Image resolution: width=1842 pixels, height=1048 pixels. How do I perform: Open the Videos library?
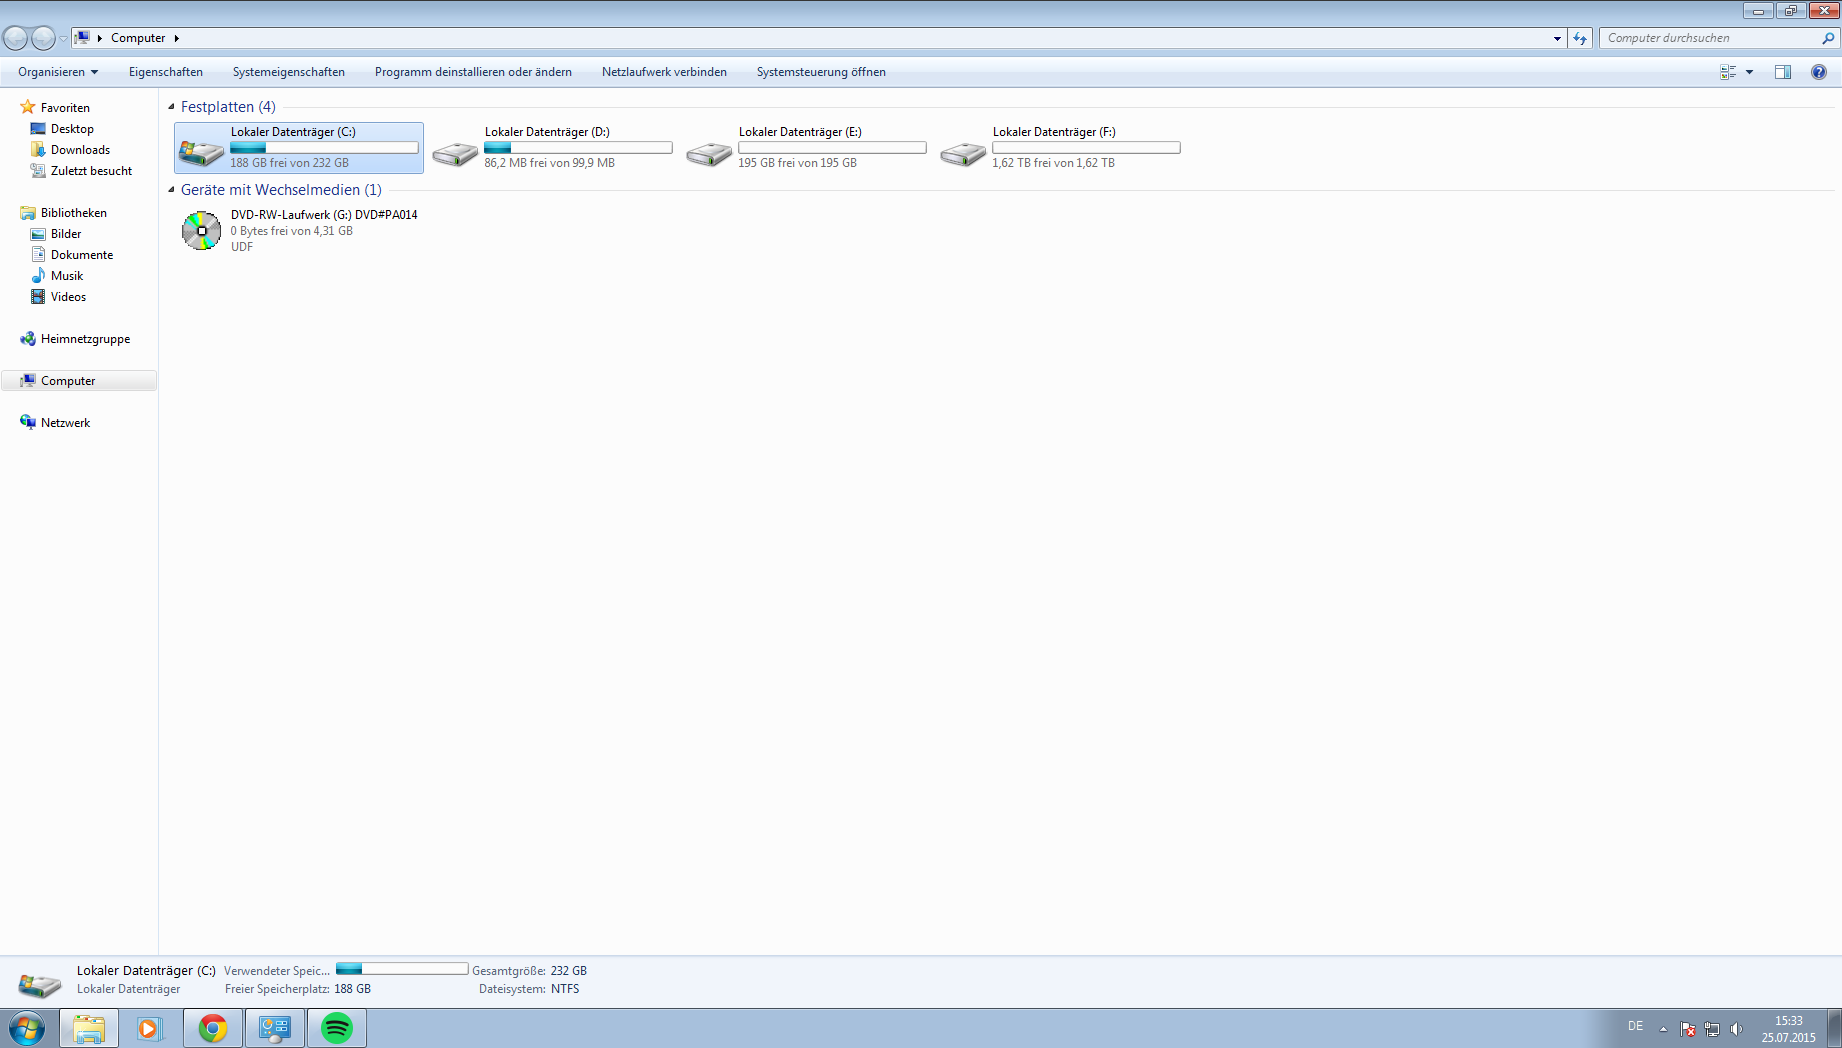click(x=68, y=297)
